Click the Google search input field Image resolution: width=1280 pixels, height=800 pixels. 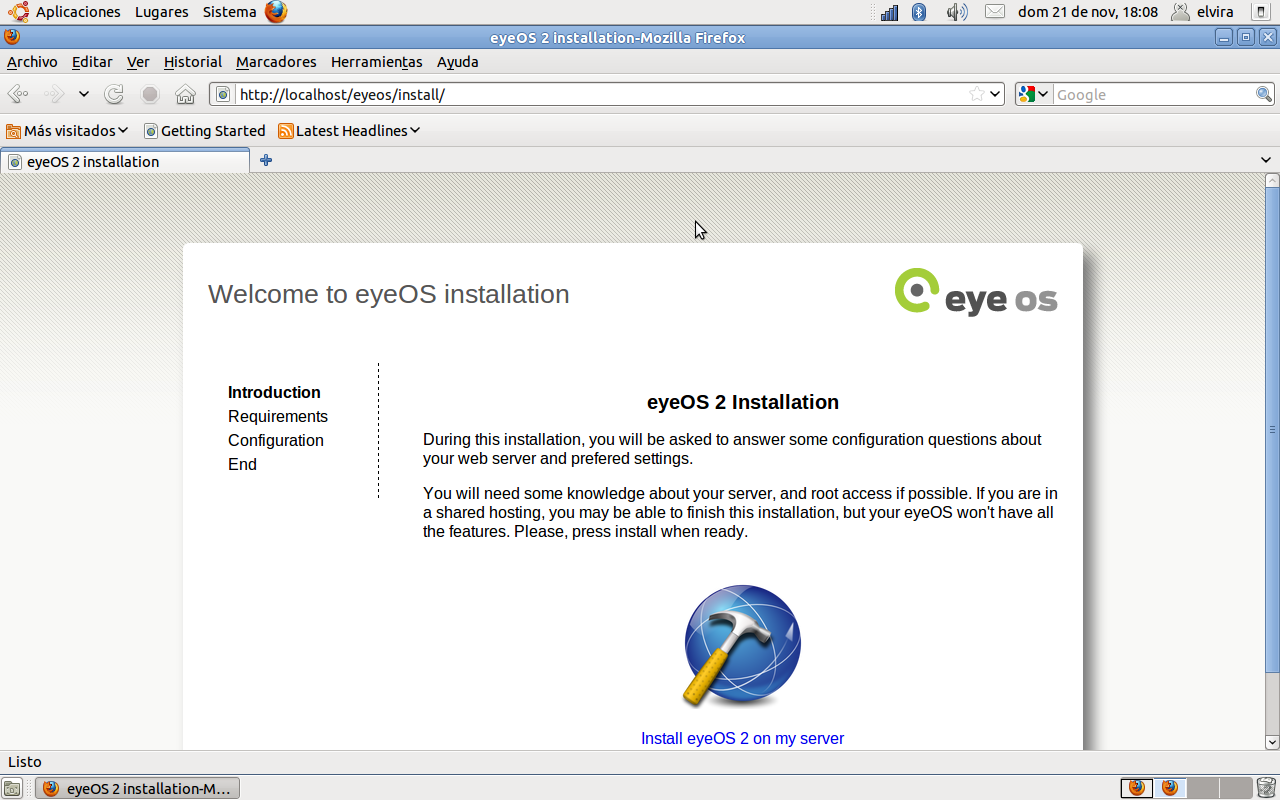click(1154, 94)
